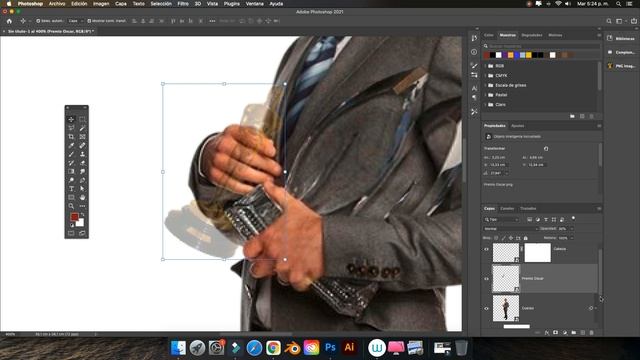This screenshot has height=360, width=640.
Task: Open the Capa auto-select dropdown in options bar
Action: point(76,21)
